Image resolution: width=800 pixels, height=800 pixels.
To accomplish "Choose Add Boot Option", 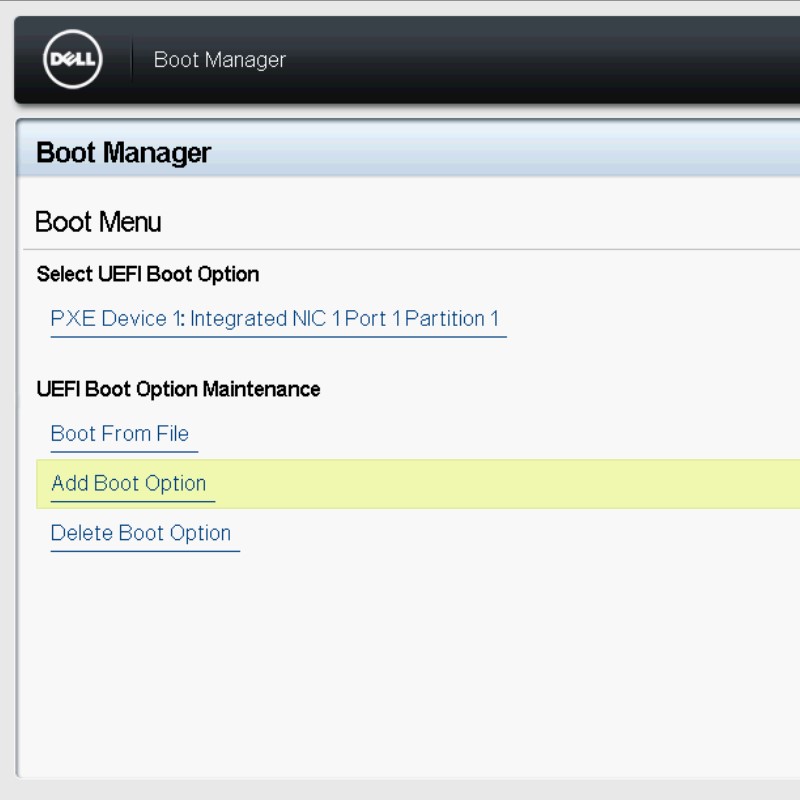I will click(128, 484).
